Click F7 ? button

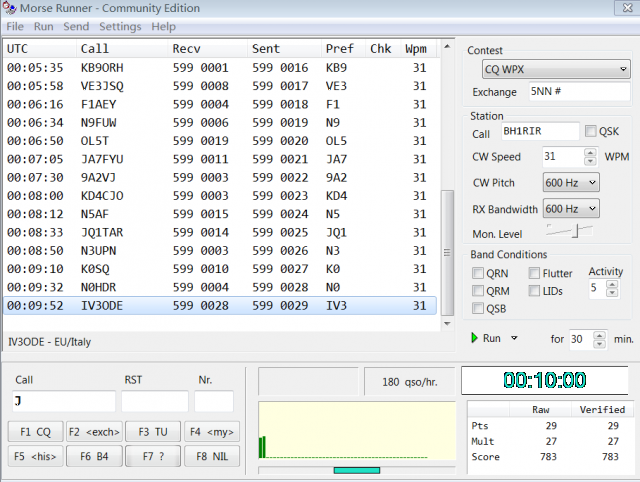153,456
